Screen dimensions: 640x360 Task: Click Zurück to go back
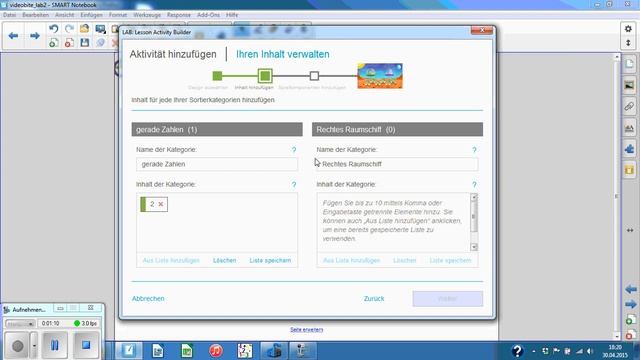pos(374,299)
